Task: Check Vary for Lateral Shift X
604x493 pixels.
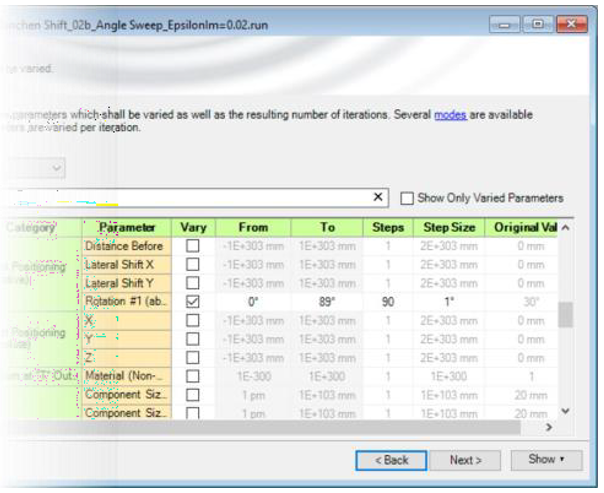Action: point(193,264)
